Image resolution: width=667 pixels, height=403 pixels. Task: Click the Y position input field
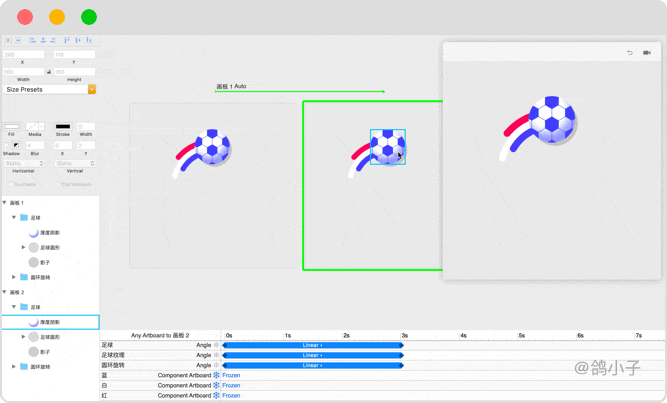coord(74,54)
